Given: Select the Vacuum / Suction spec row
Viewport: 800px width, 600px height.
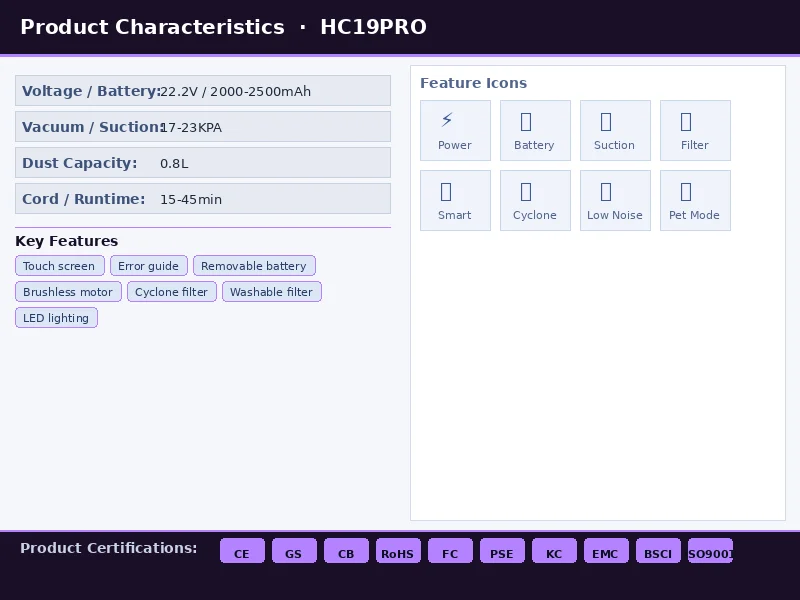Looking at the screenshot, I should [x=203, y=127].
